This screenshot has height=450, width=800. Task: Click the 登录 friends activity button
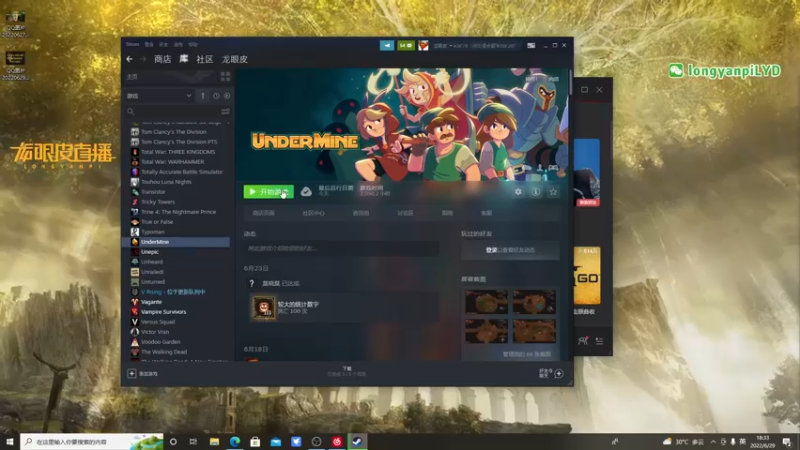click(x=510, y=250)
